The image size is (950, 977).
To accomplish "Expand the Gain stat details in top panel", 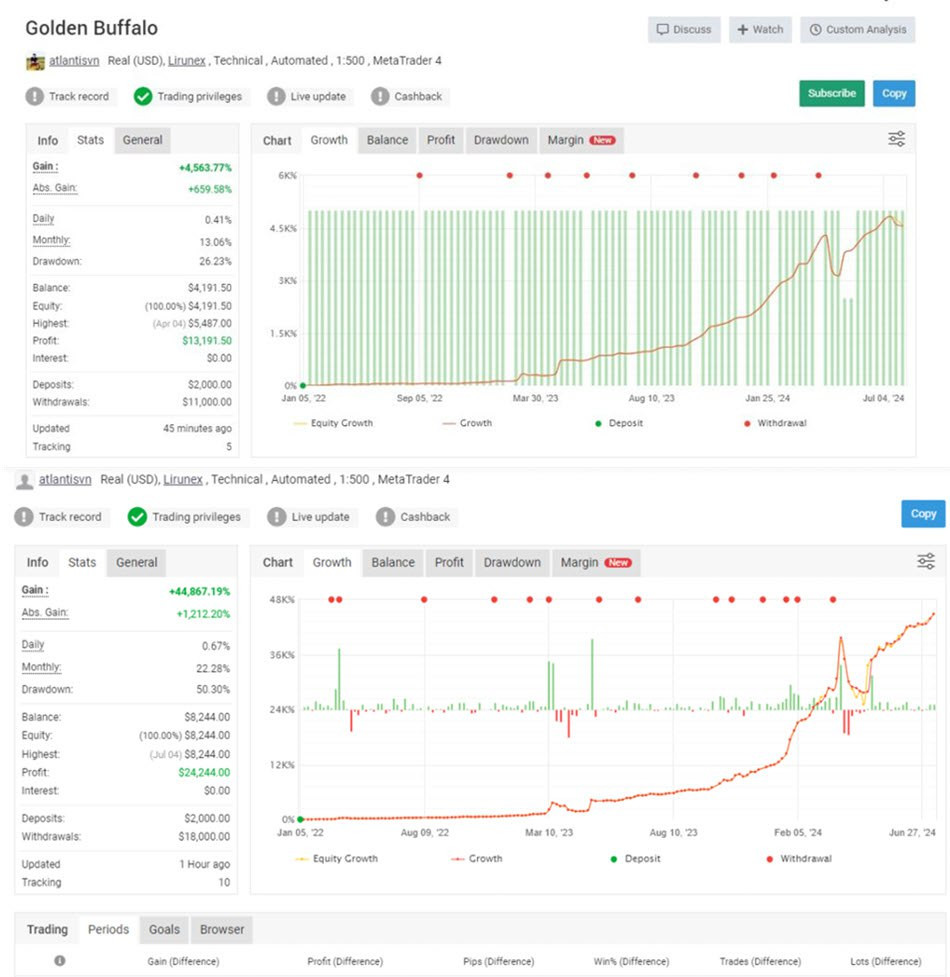I will (x=45, y=167).
